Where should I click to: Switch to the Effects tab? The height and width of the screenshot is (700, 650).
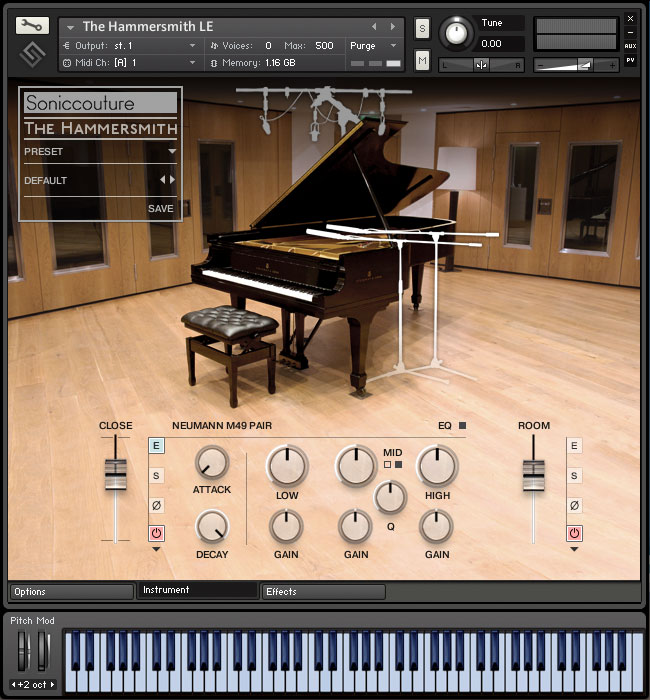pyautogui.click(x=324, y=592)
